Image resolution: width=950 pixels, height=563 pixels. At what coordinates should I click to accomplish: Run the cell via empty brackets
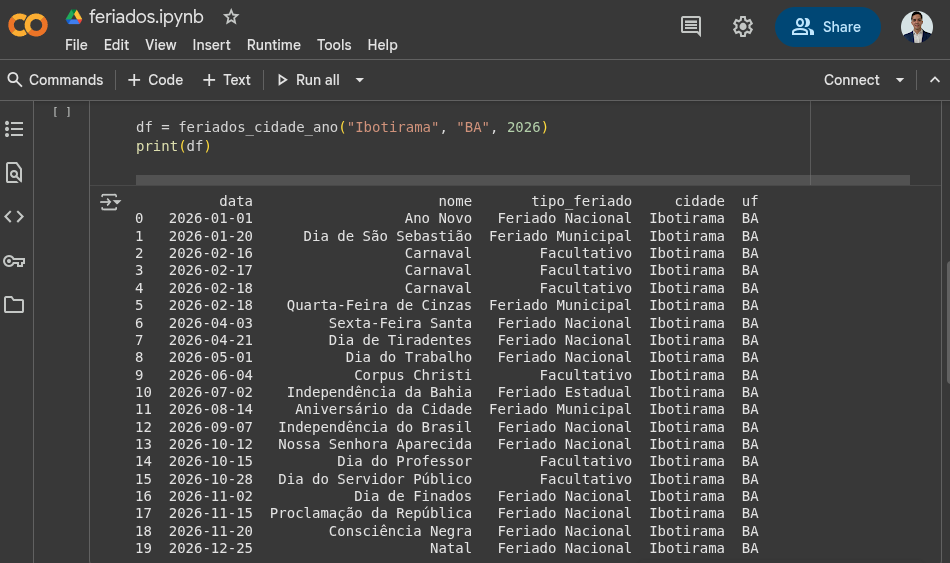click(x=62, y=112)
